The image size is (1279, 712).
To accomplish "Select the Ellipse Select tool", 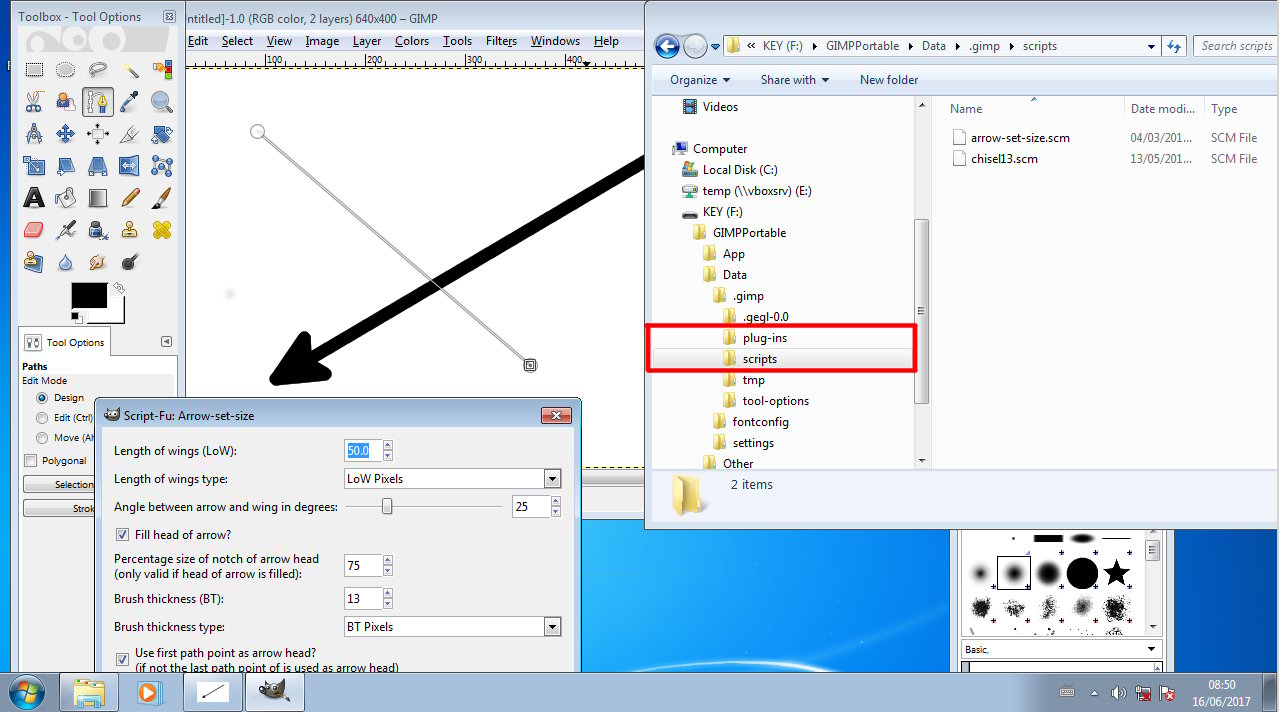I will click(66, 70).
